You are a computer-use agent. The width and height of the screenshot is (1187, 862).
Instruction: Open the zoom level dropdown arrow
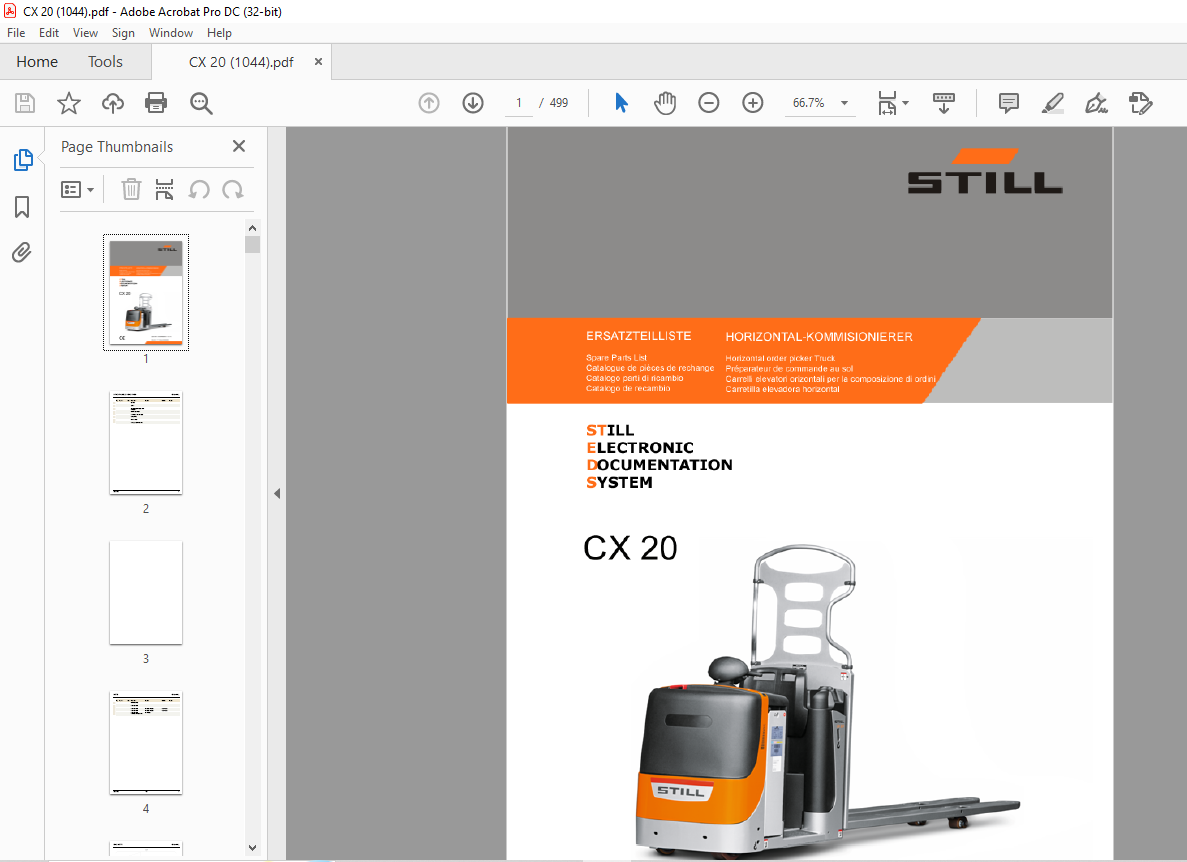coord(844,103)
